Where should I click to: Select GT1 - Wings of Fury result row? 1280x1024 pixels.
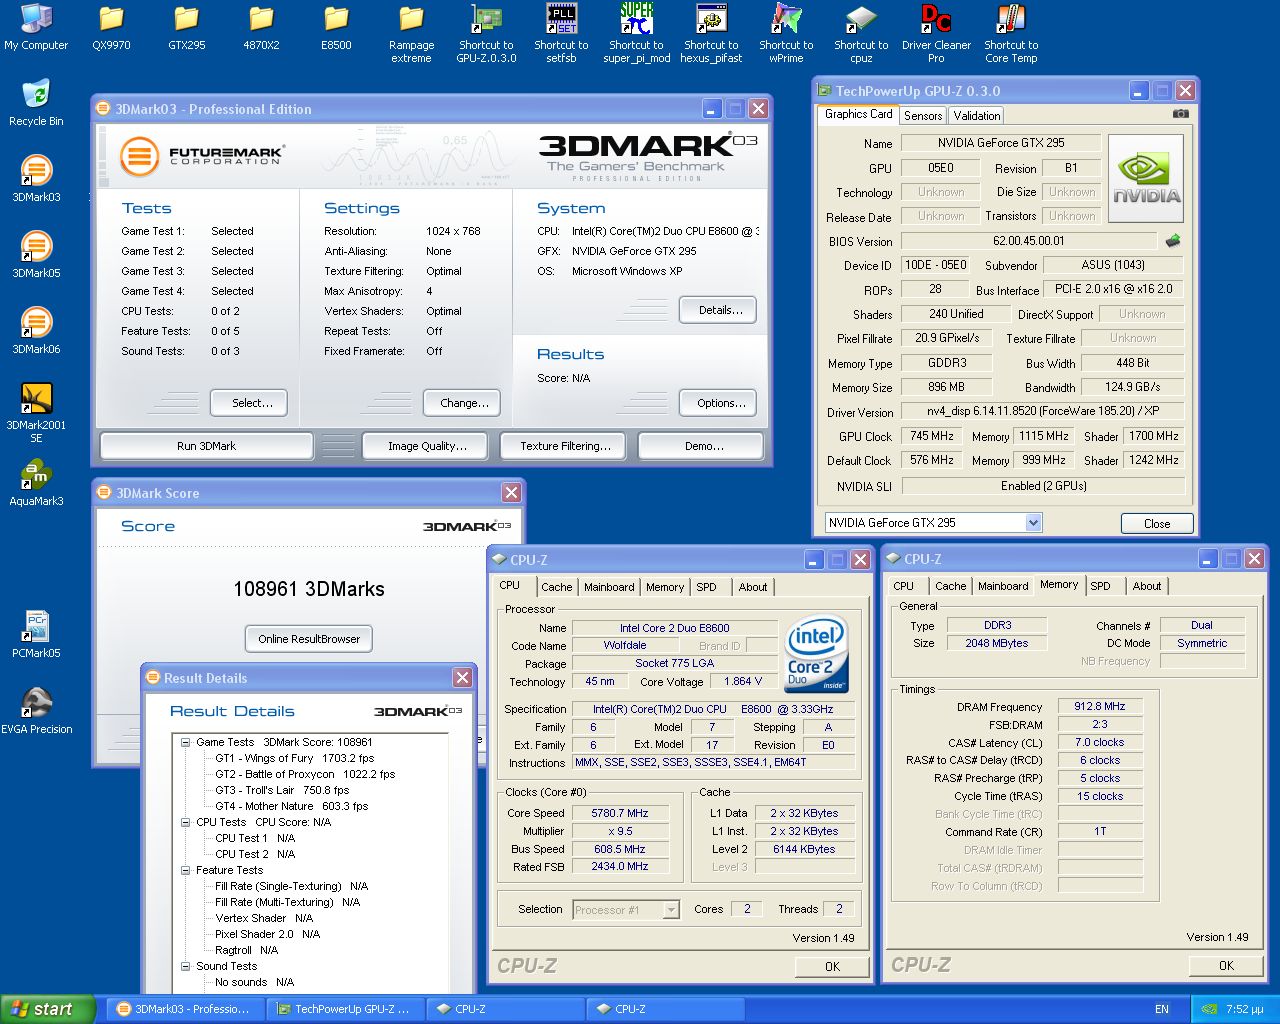pos(295,758)
